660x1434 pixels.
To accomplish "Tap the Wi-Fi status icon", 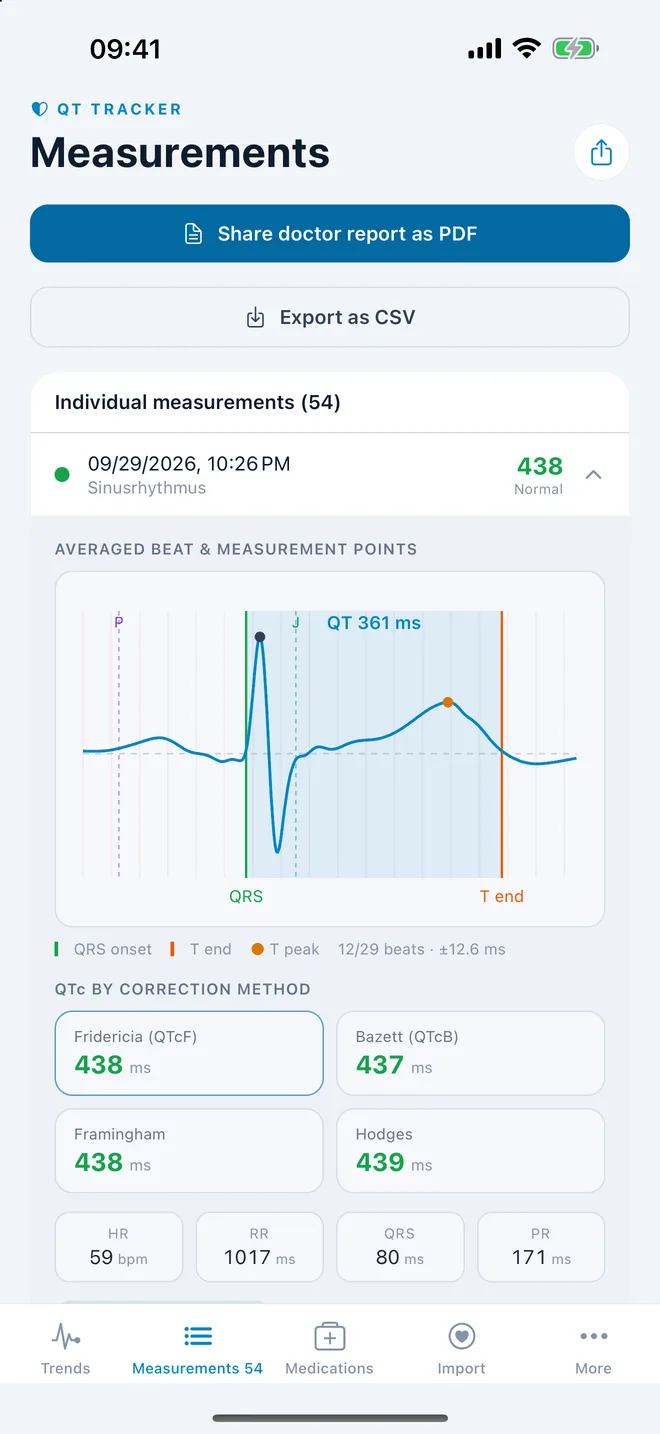I will click(x=526, y=48).
